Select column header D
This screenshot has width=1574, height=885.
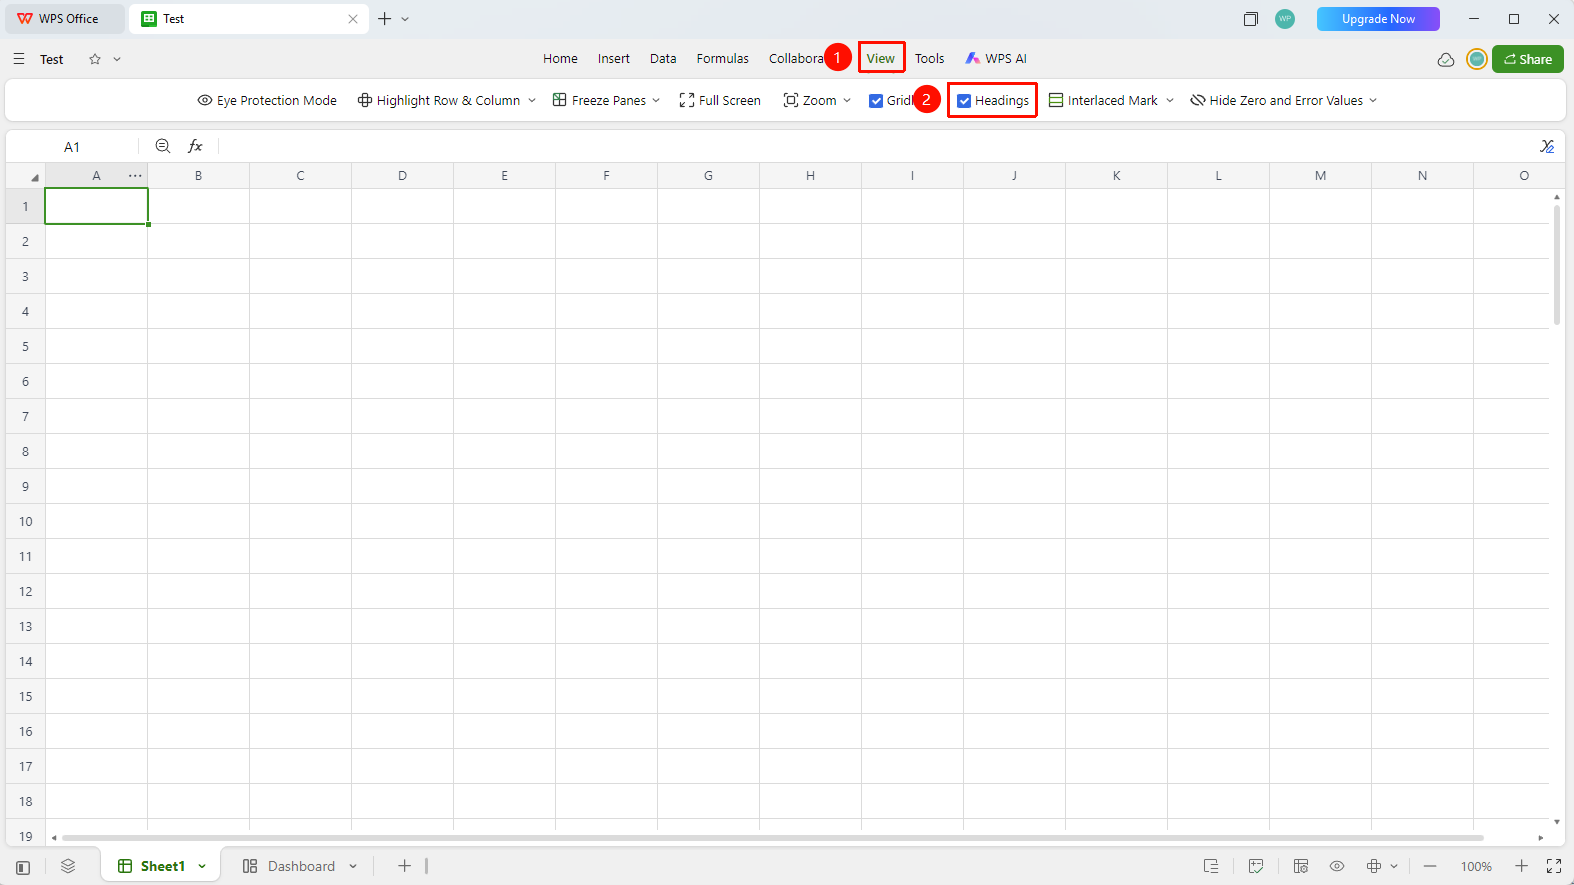coord(402,176)
